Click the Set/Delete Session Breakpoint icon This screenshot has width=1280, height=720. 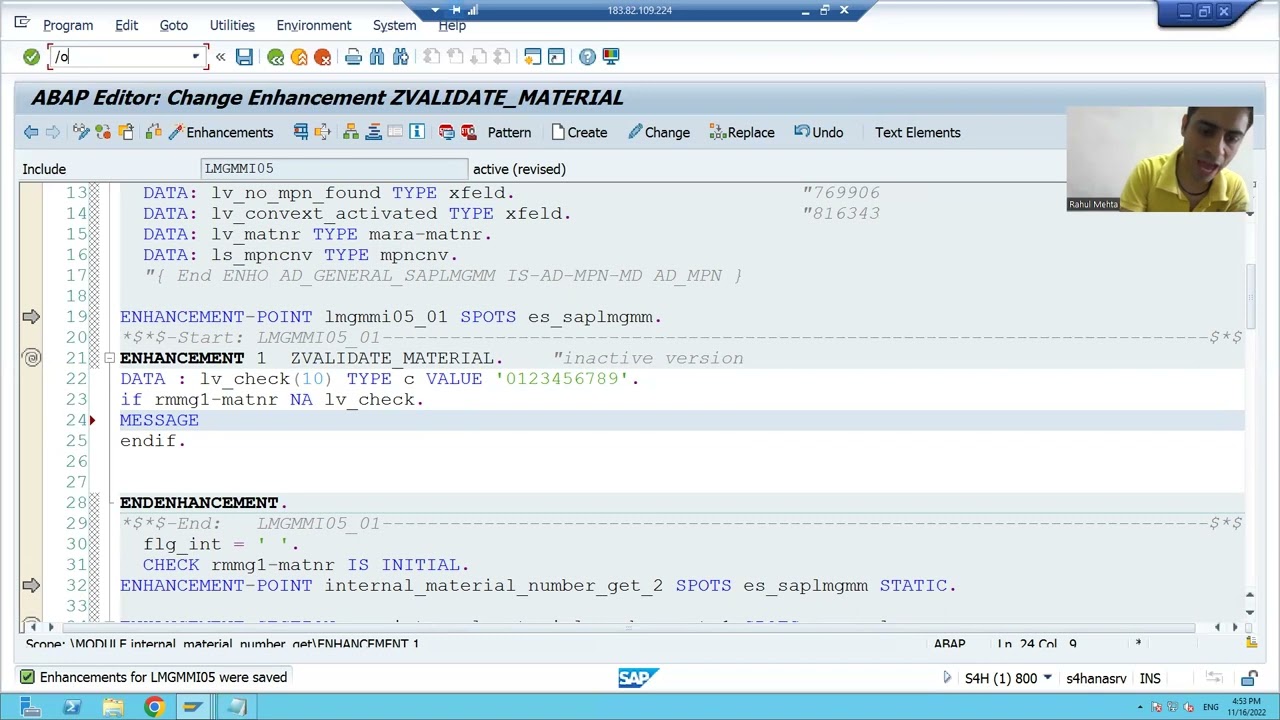click(x=446, y=132)
